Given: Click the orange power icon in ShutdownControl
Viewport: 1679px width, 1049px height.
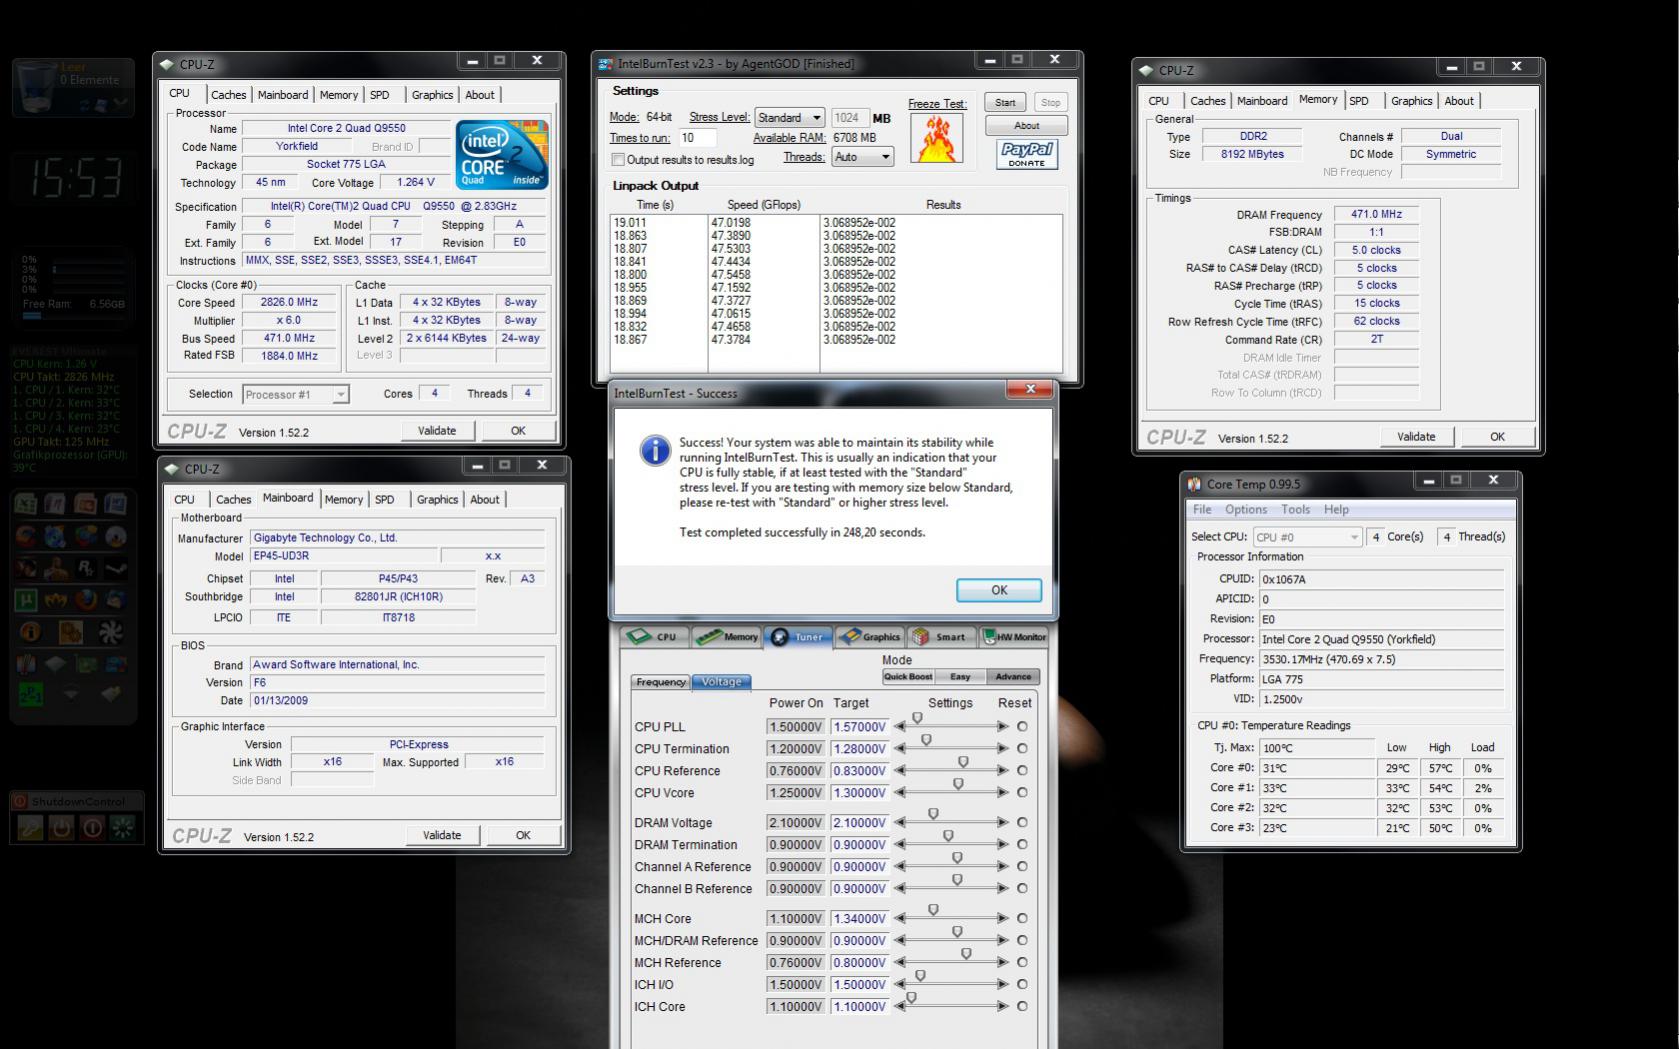Looking at the screenshot, I should click(61, 828).
